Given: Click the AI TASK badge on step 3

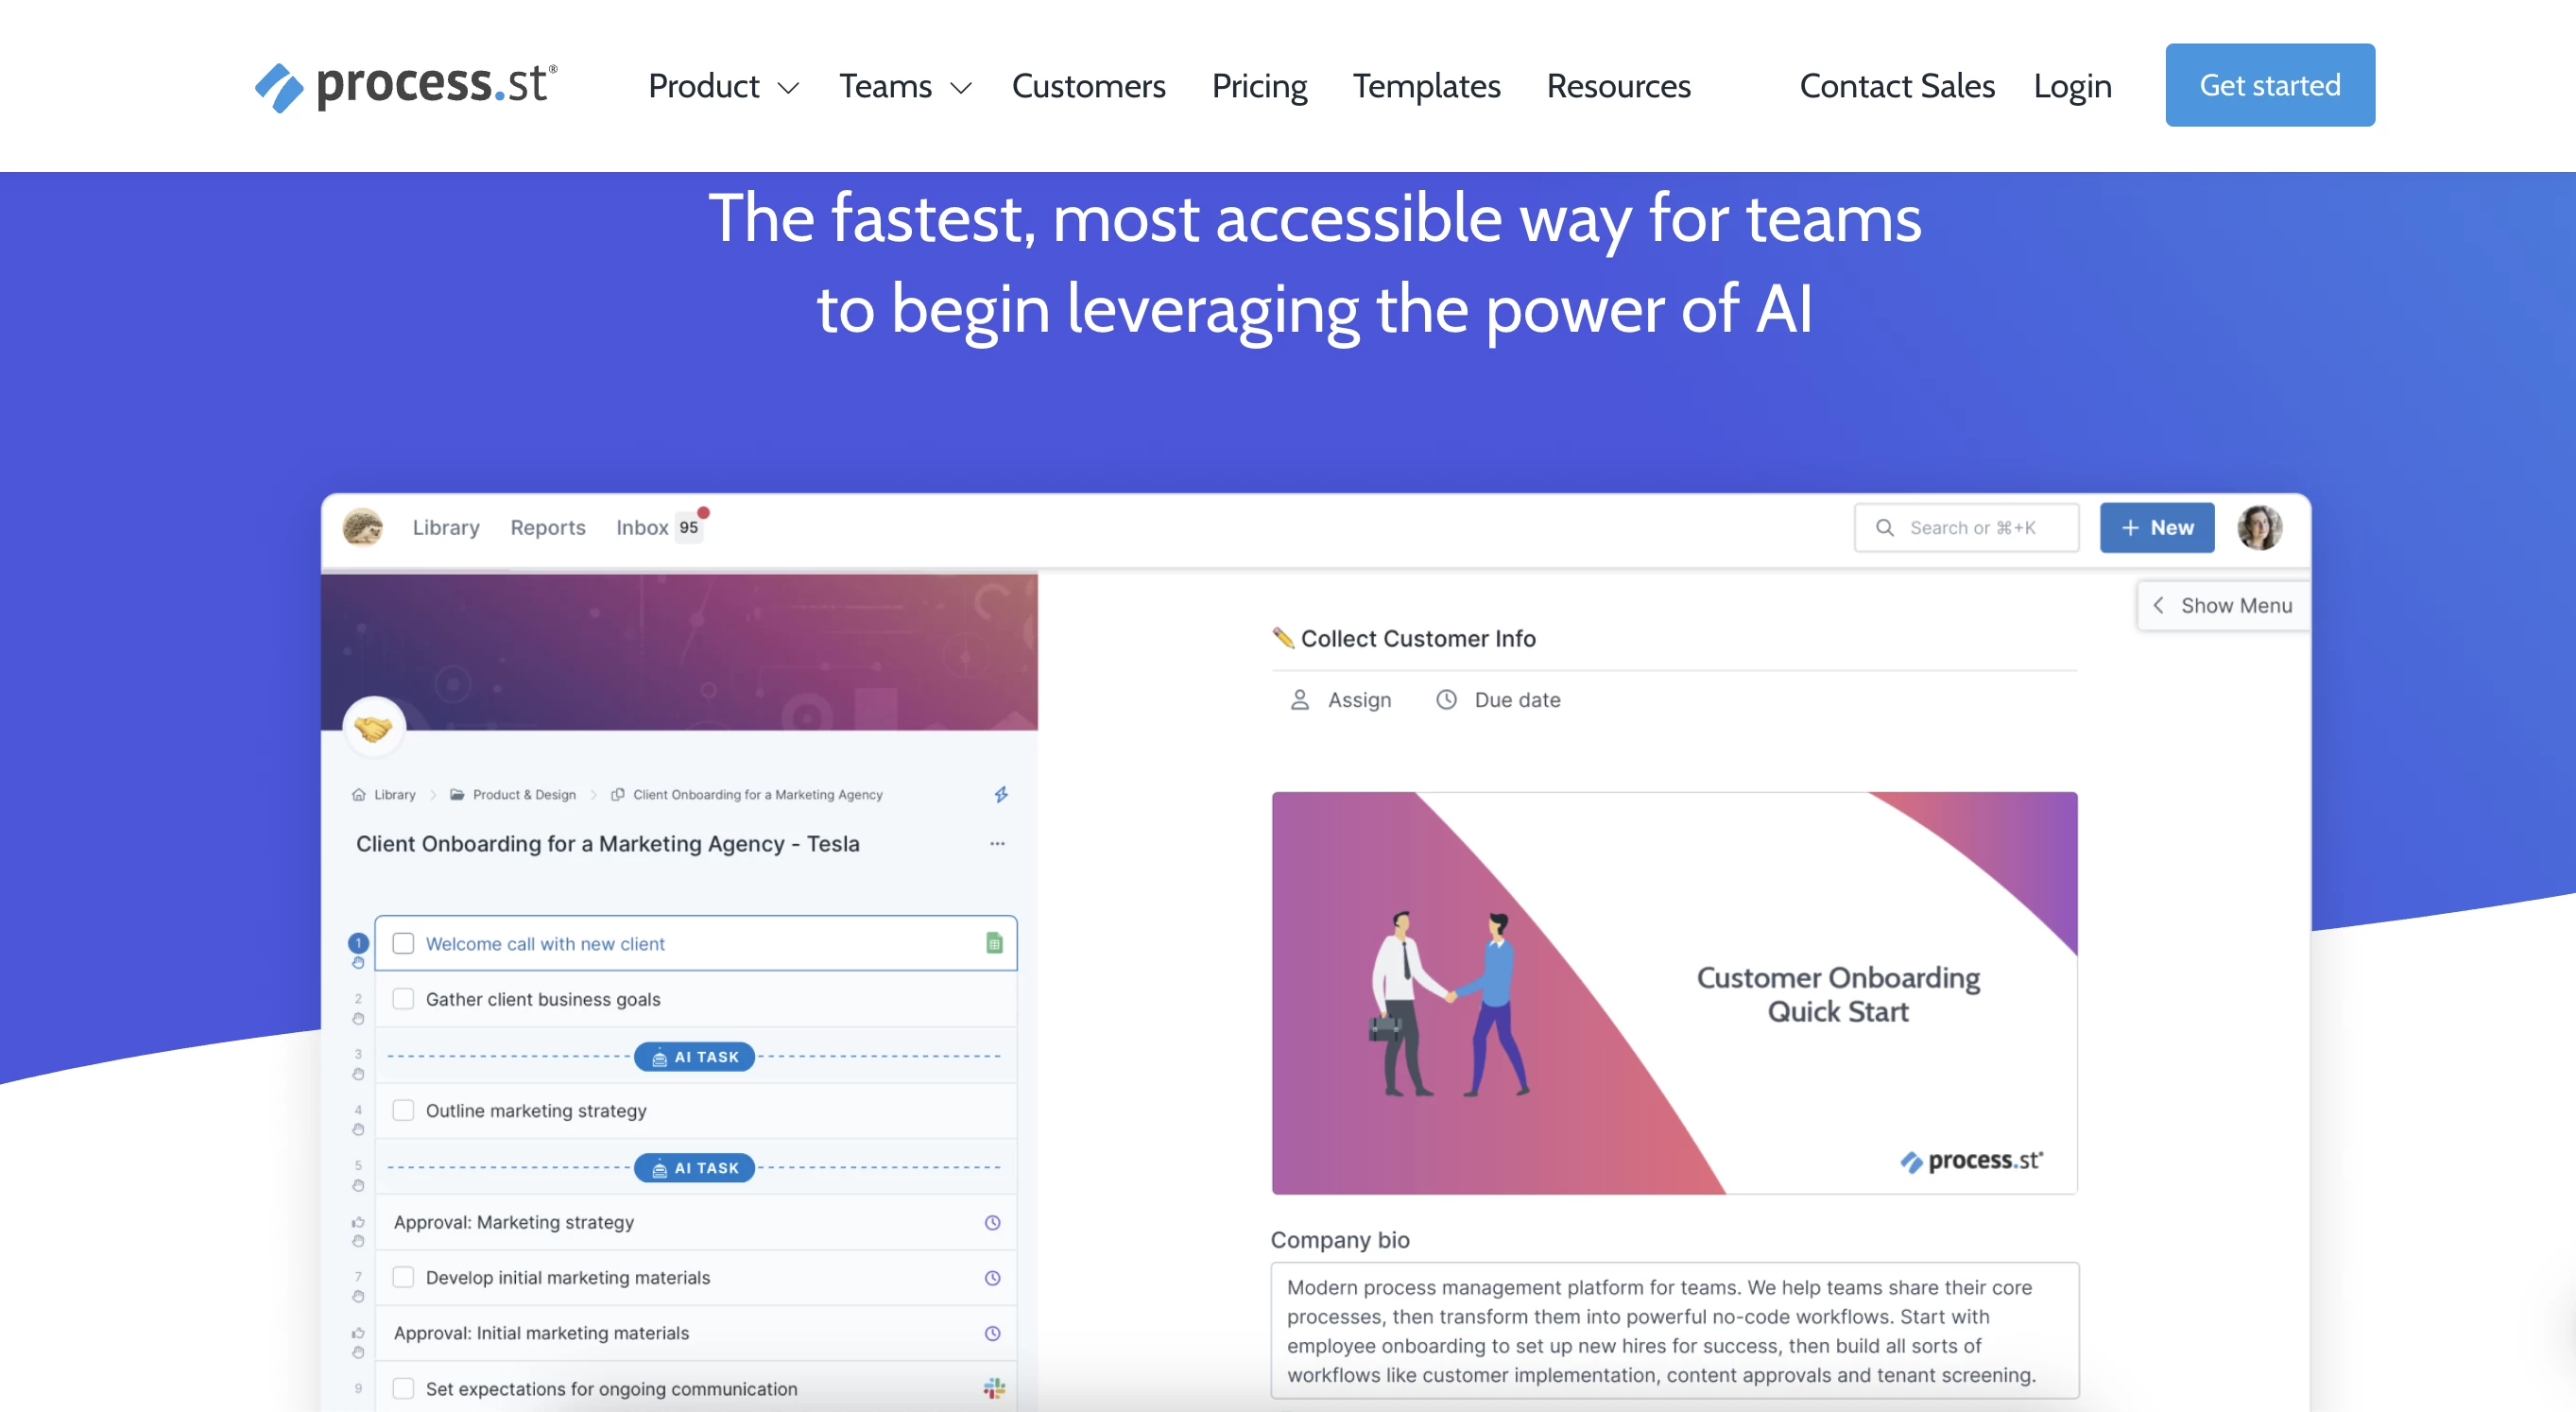Looking at the screenshot, I should pos(694,1056).
